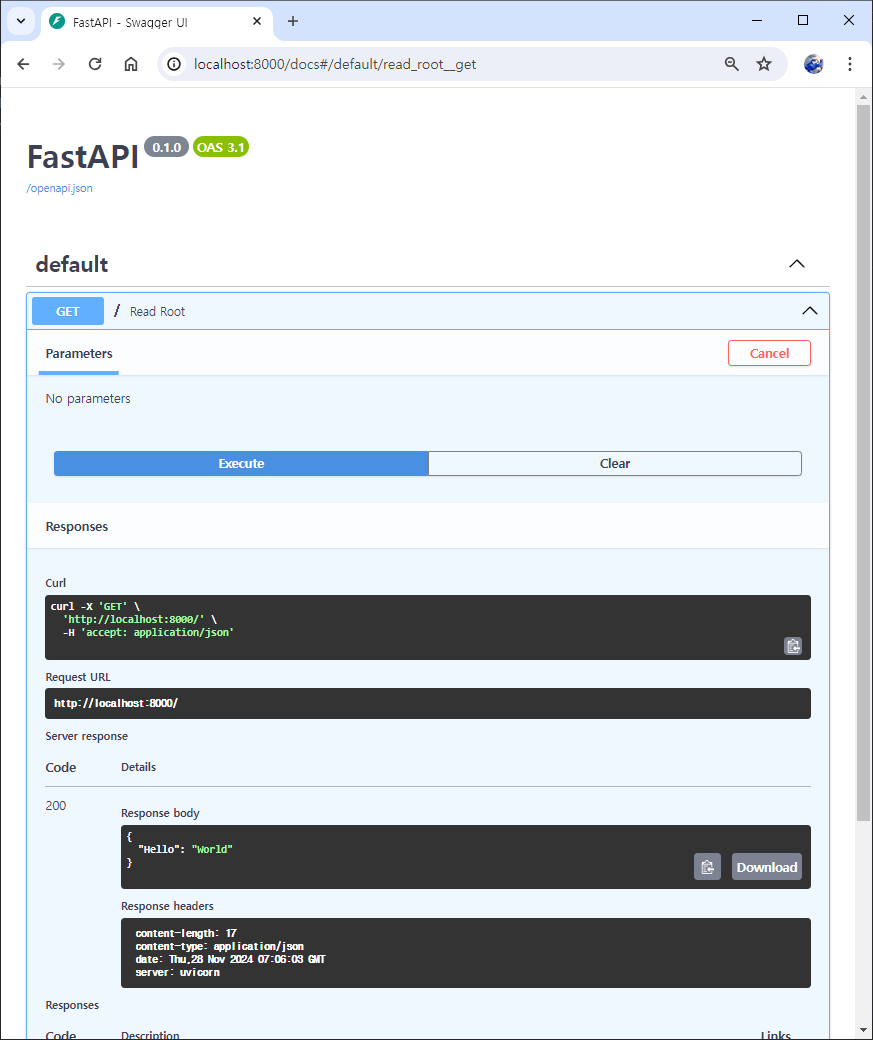Viewport: 873px width, 1040px height.
Task: Collapse the GET Read Root operation chevron
Action: point(810,311)
